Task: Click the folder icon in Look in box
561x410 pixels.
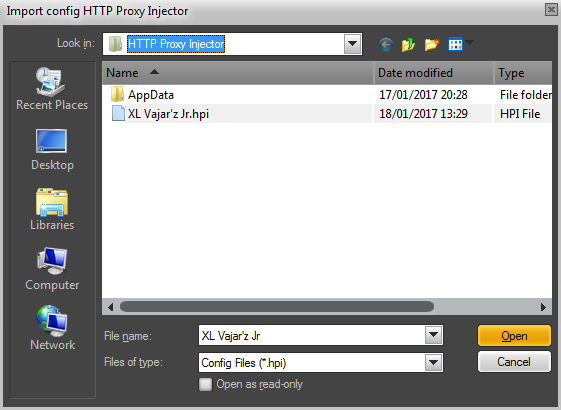Action: coord(115,44)
